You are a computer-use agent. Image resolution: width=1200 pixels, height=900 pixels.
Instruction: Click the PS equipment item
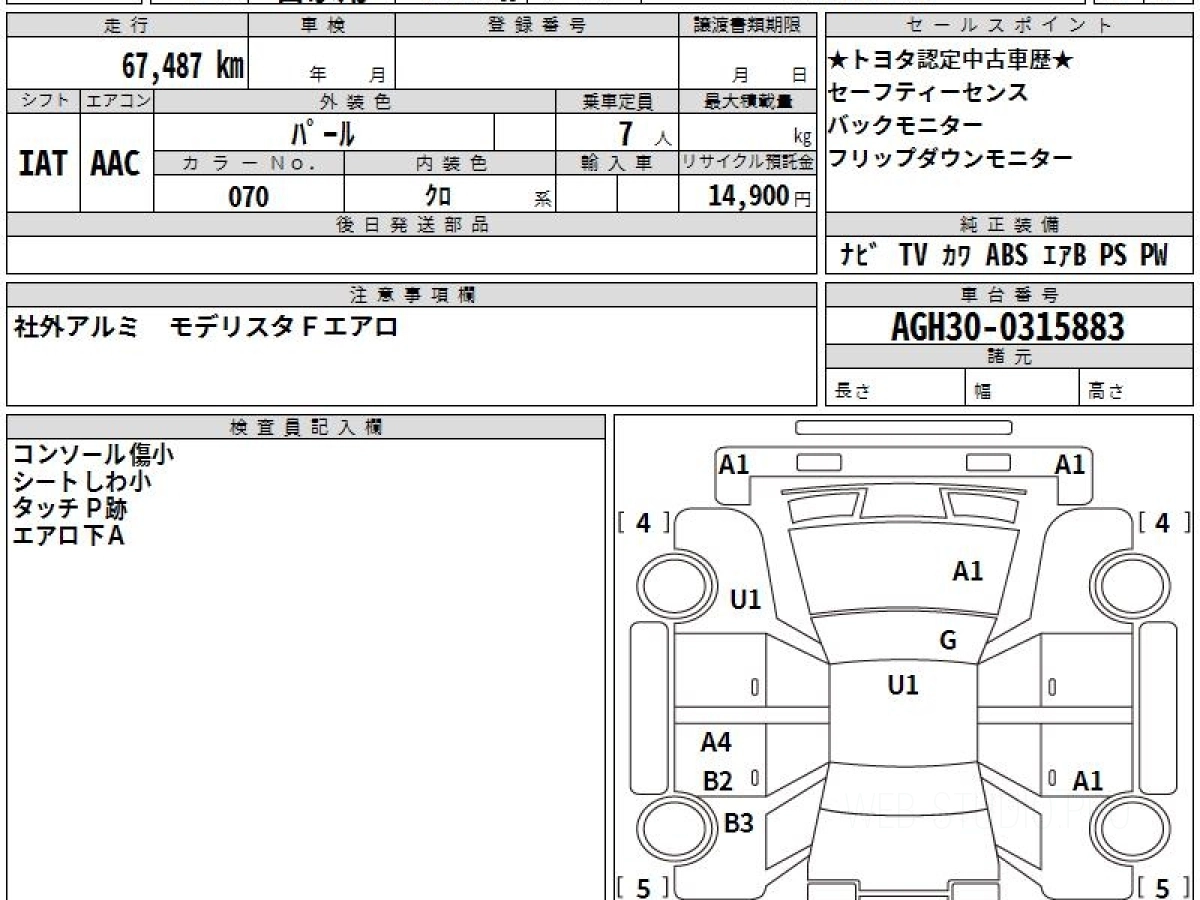[1113, 255]
